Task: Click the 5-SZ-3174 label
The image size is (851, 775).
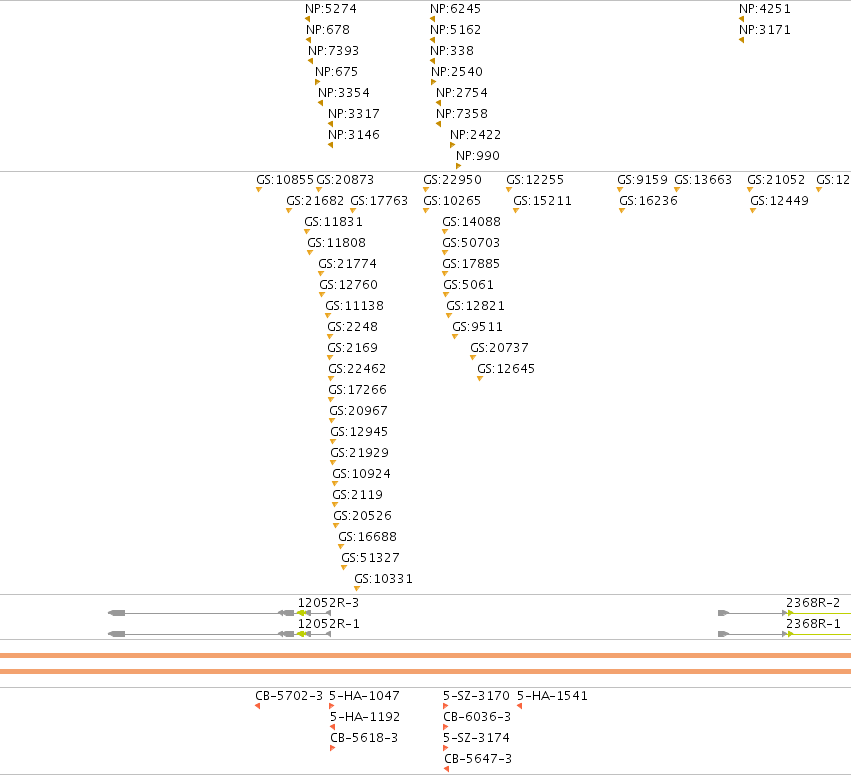Action: (476, 738)
